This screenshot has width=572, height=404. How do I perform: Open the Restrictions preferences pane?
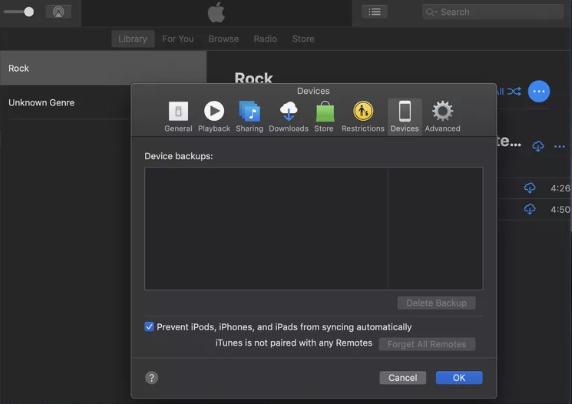[363, 117]
